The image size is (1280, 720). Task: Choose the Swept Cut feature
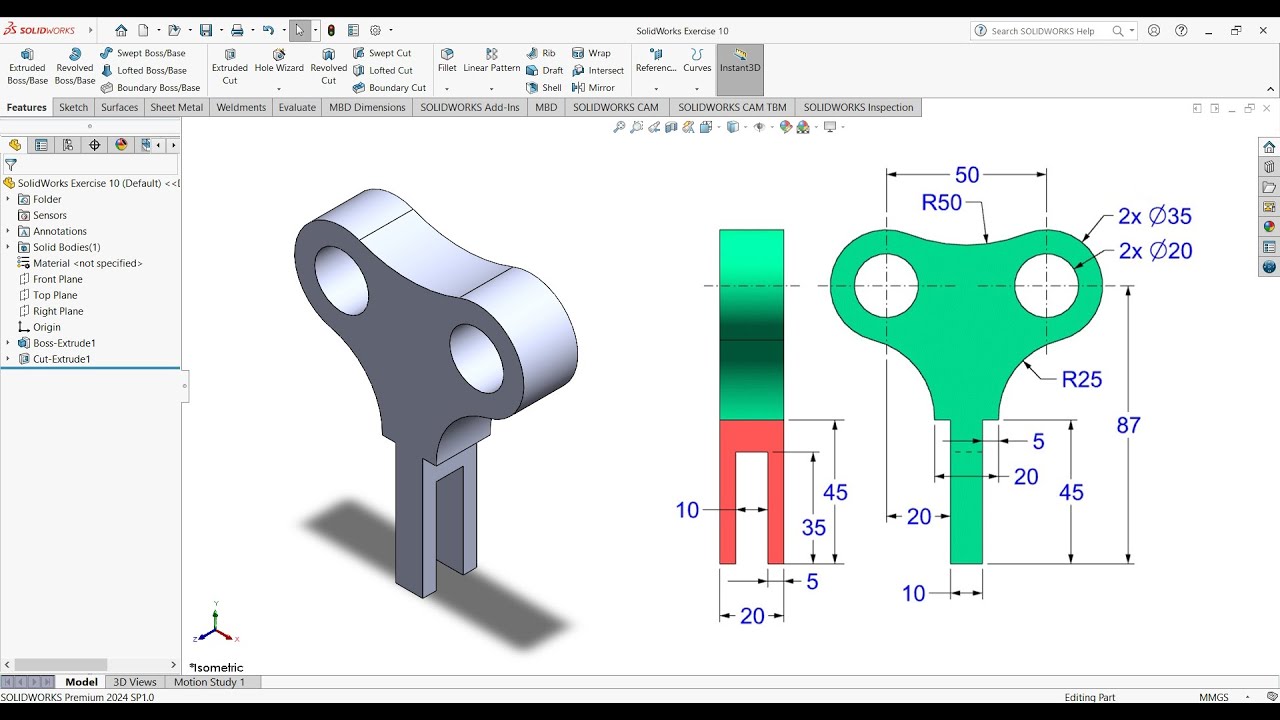pos(382,53)
